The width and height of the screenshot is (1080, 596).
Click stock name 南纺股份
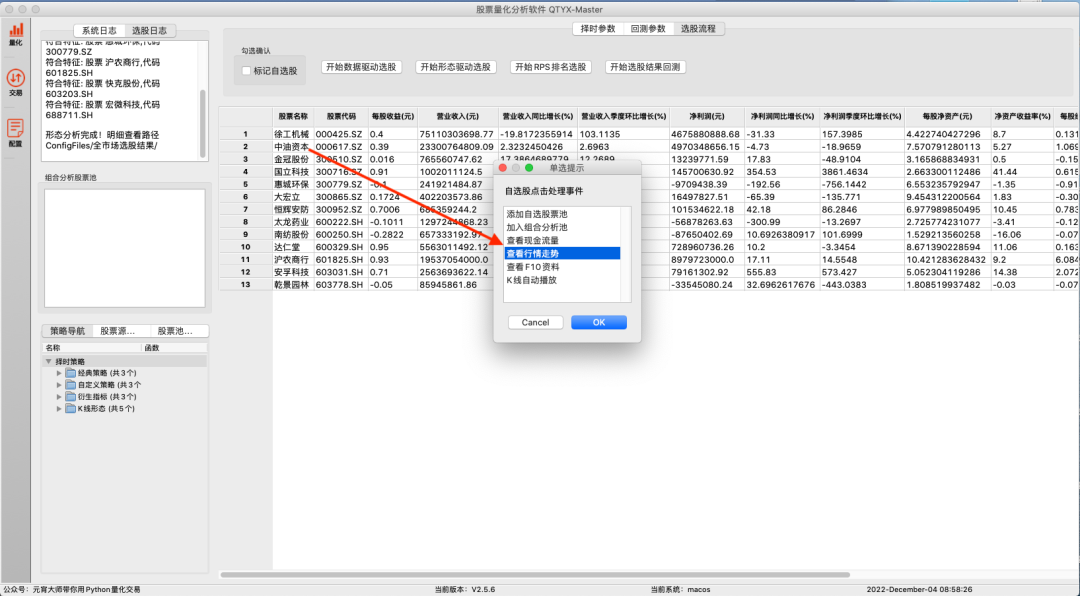pos(291,234)
